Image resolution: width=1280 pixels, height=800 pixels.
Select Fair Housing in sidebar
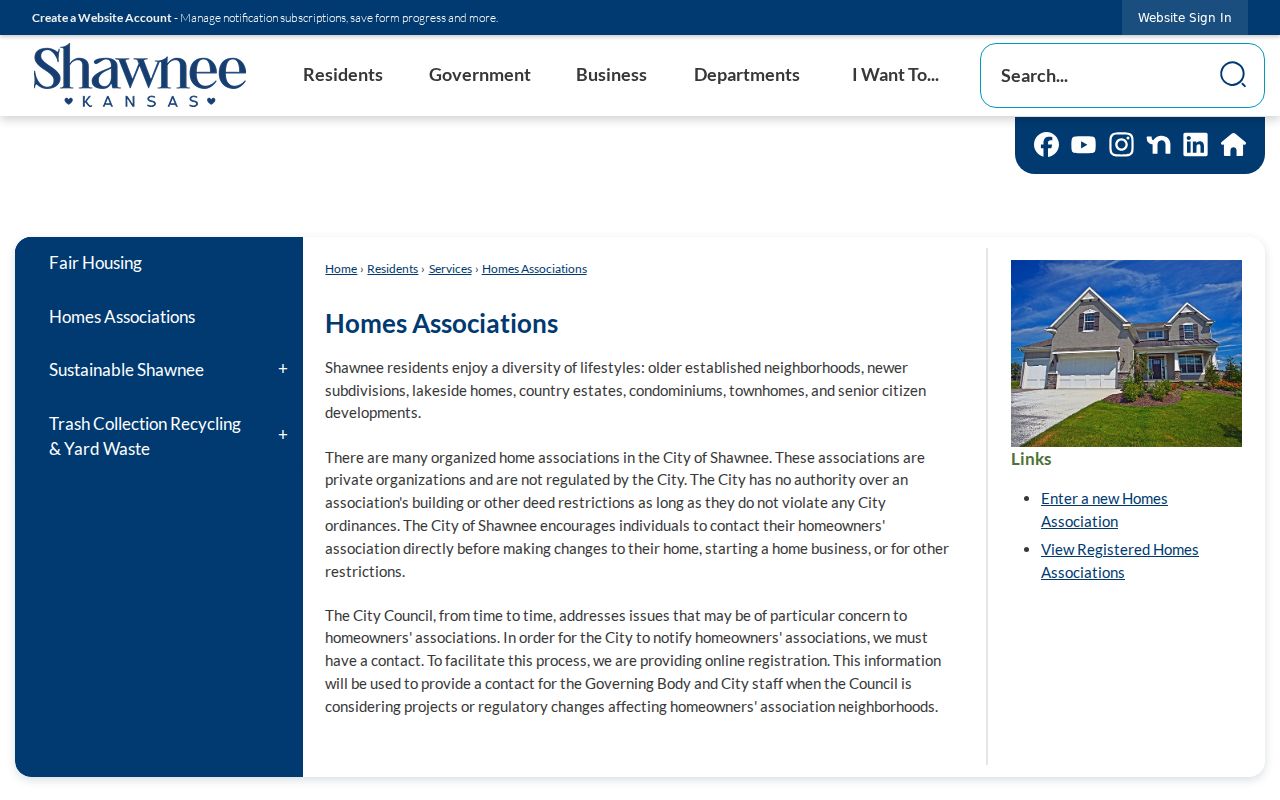(96, 263)
